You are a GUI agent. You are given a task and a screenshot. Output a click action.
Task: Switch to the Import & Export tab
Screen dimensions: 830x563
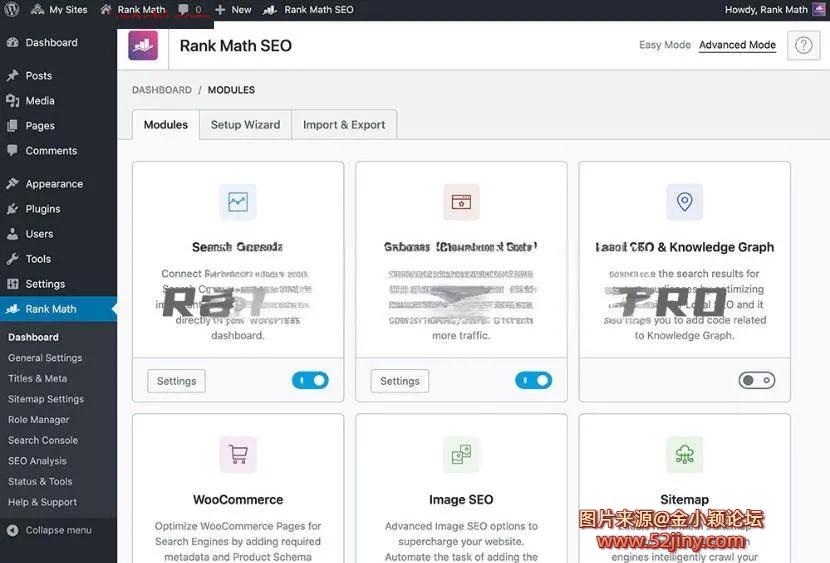tap(344, 125)
